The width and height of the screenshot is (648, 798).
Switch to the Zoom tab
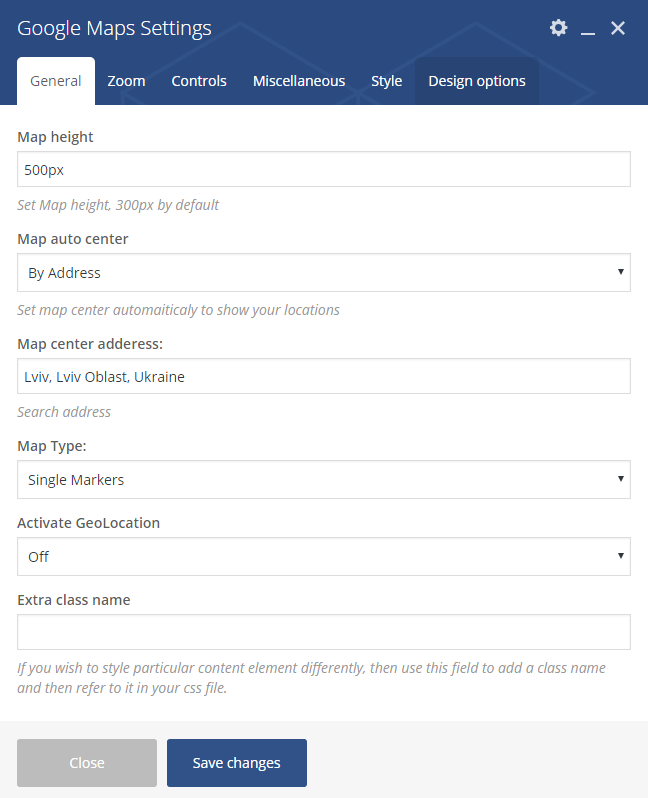point(126,81)
